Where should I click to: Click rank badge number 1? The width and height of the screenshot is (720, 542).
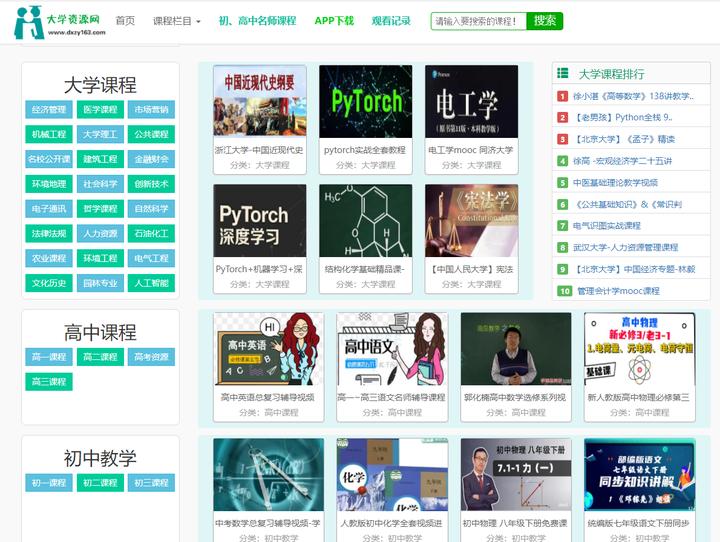(562, 96)
